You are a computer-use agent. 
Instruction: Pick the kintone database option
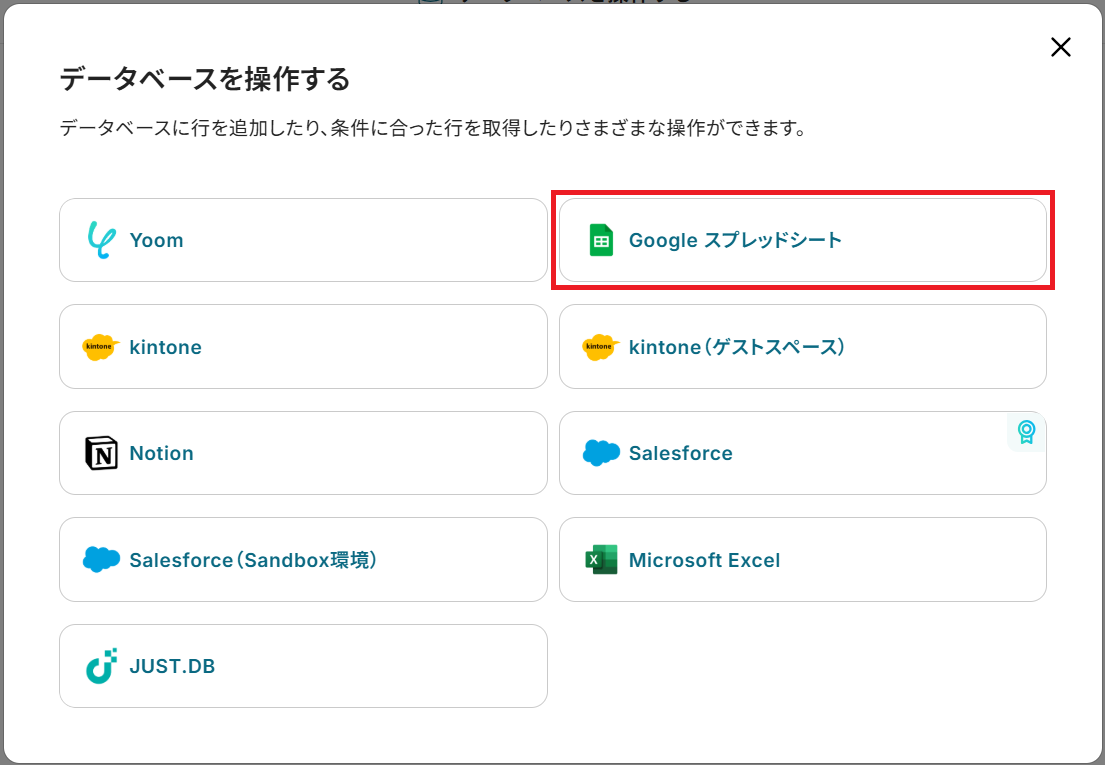[x=303, y=347]
